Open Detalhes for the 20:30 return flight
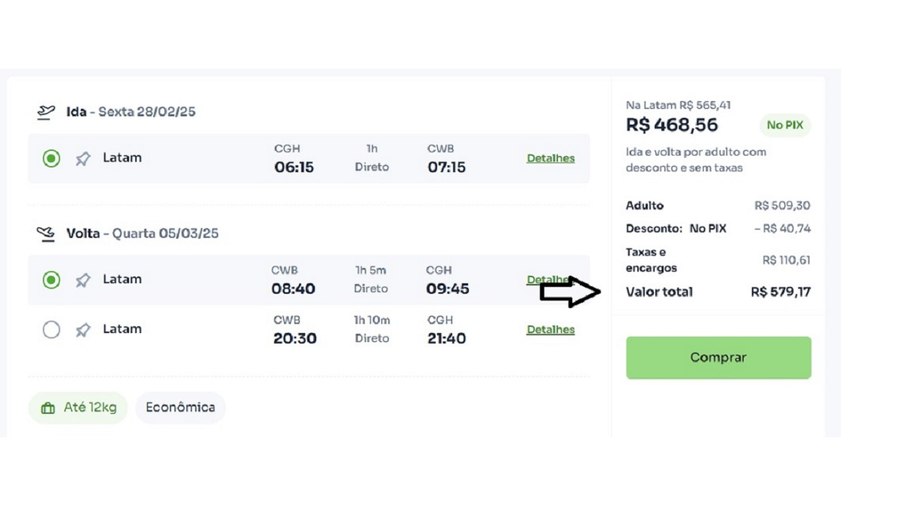 coord(550,329)
